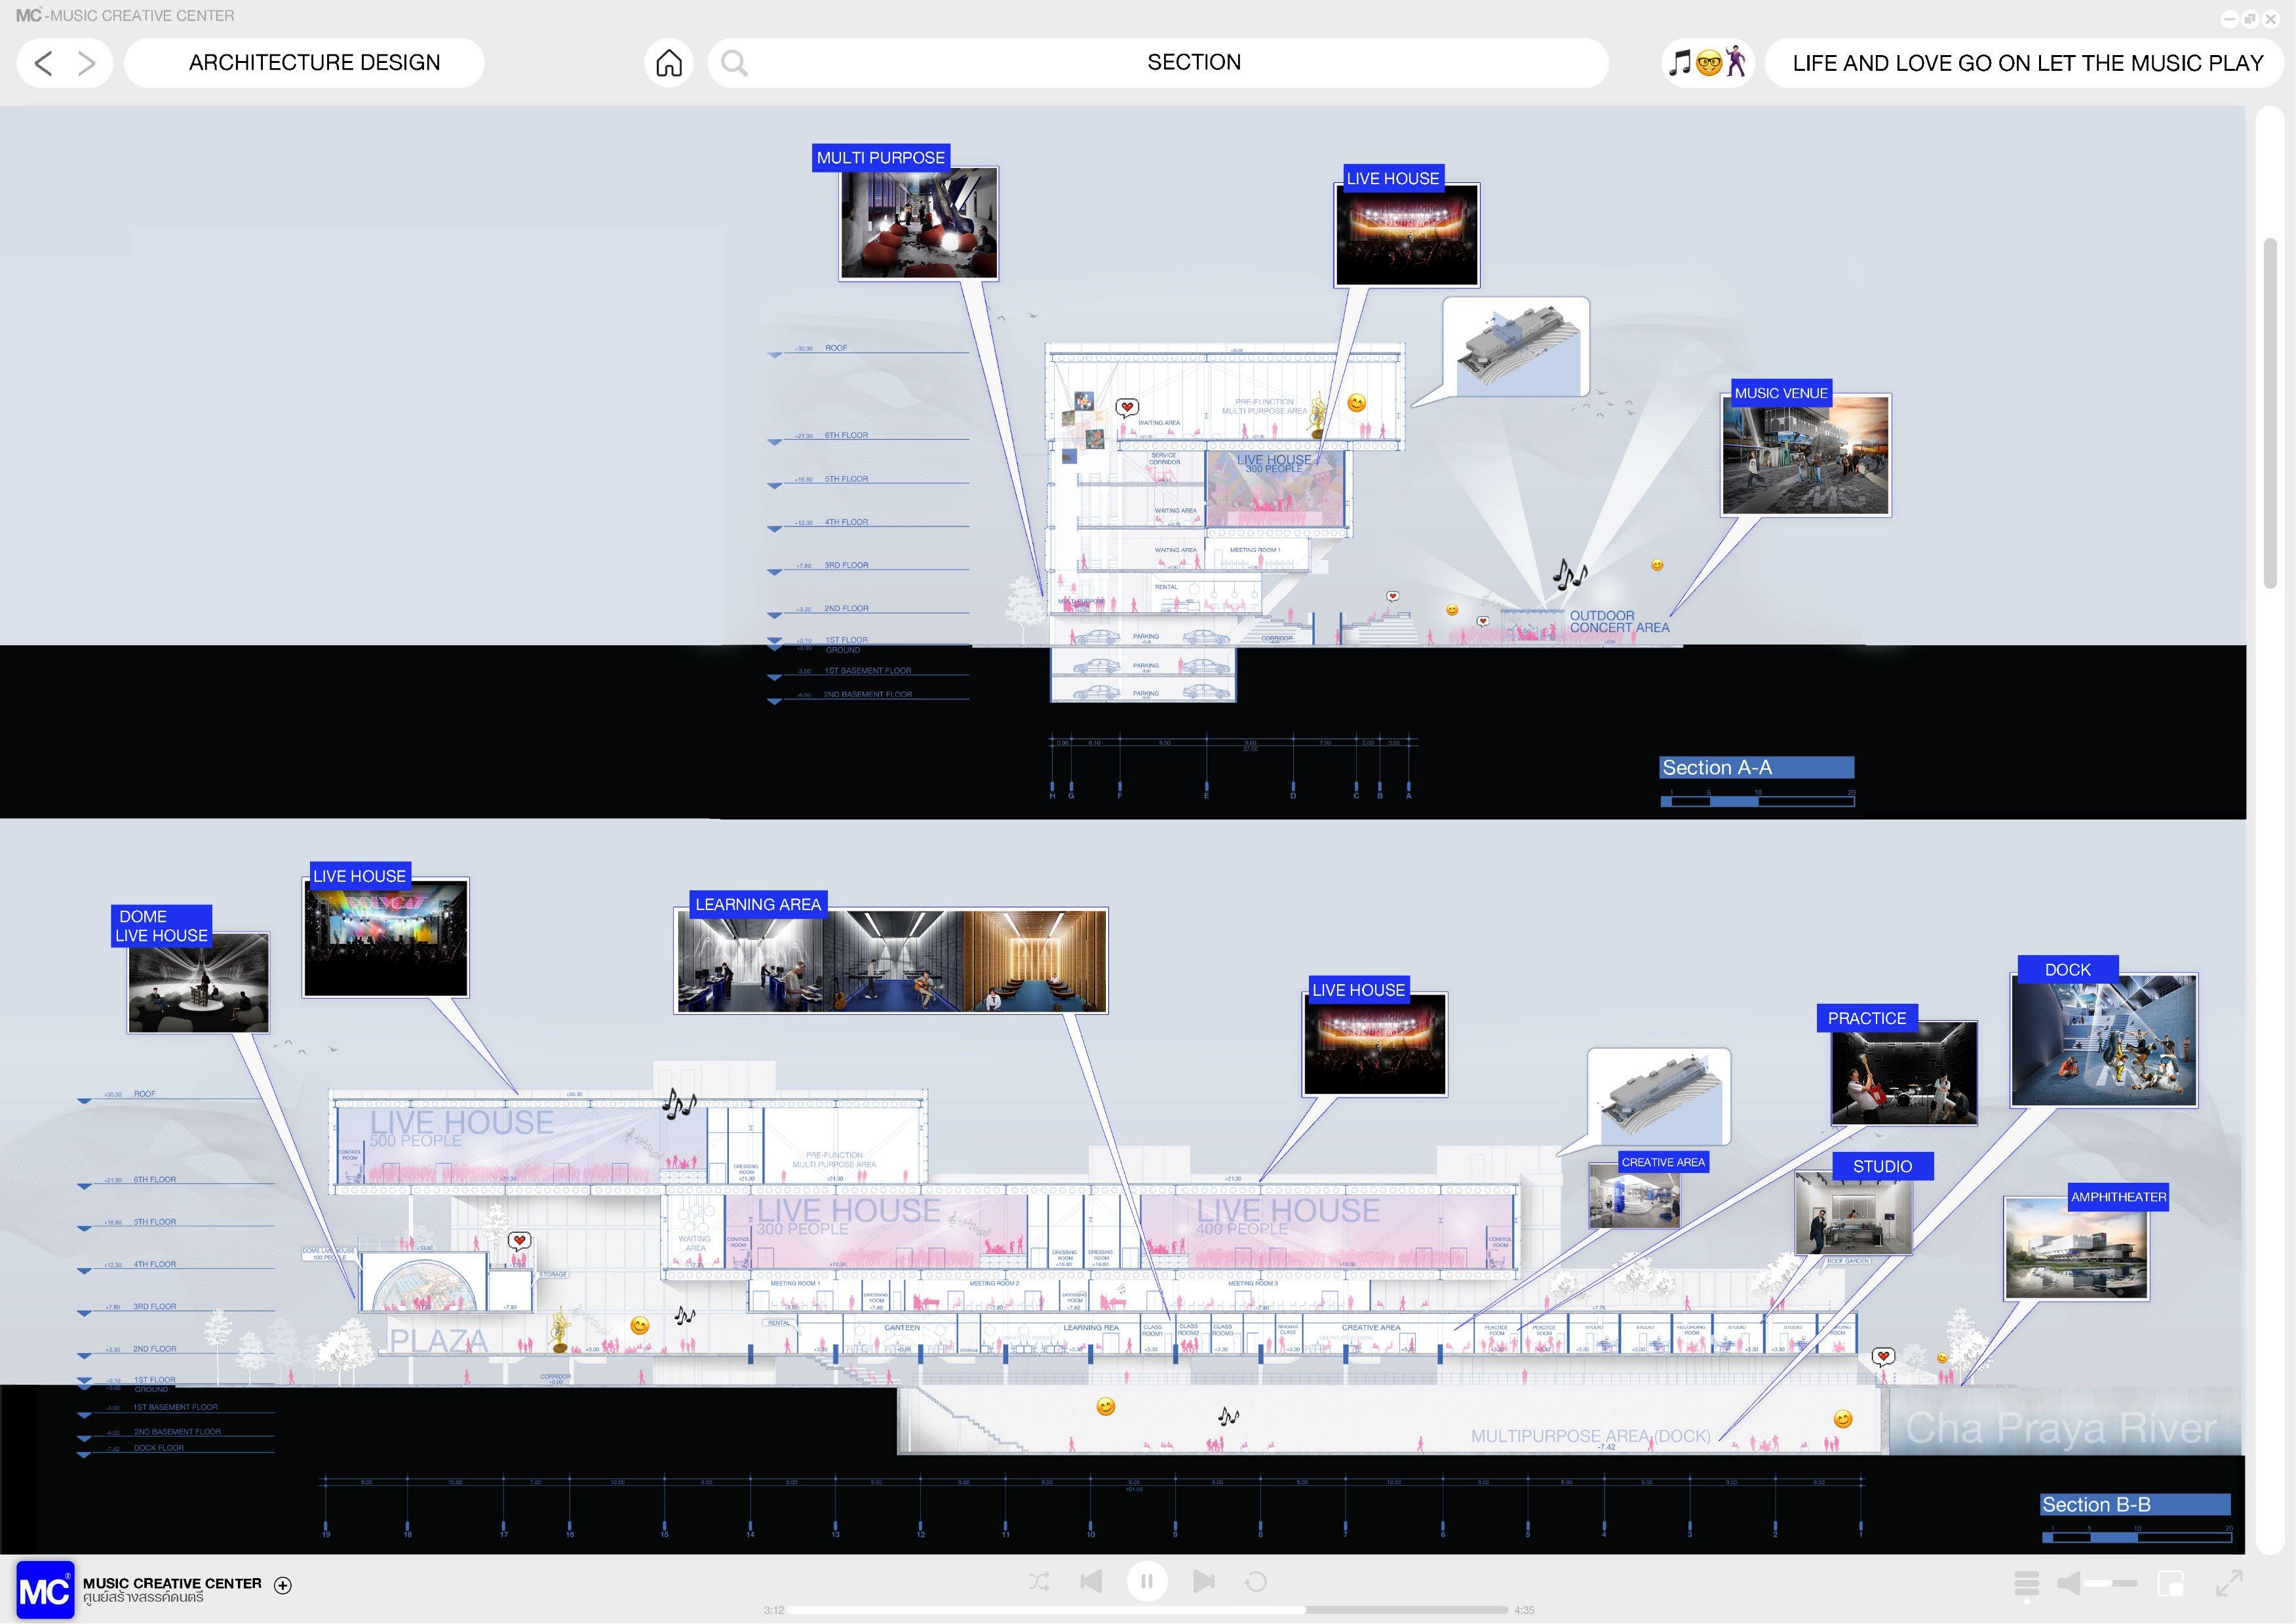Mute the volume speaker icon
This screenshot has width=2296, height=1624.
click(x=2068, y=1583)
